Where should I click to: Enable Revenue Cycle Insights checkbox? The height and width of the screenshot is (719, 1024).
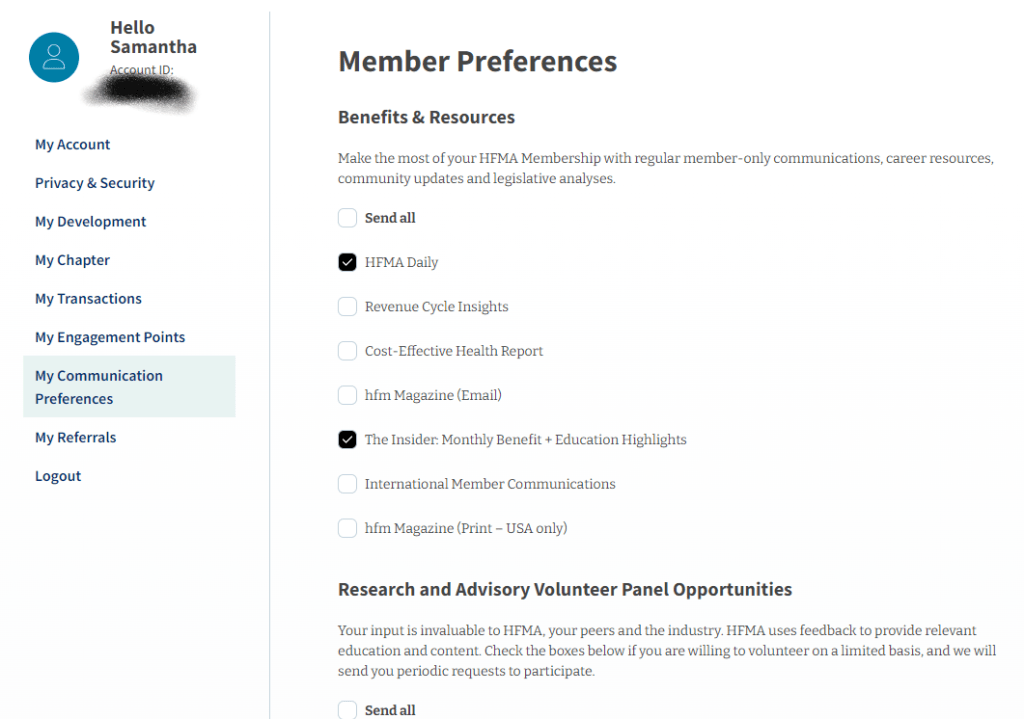[x=347, y=307]
